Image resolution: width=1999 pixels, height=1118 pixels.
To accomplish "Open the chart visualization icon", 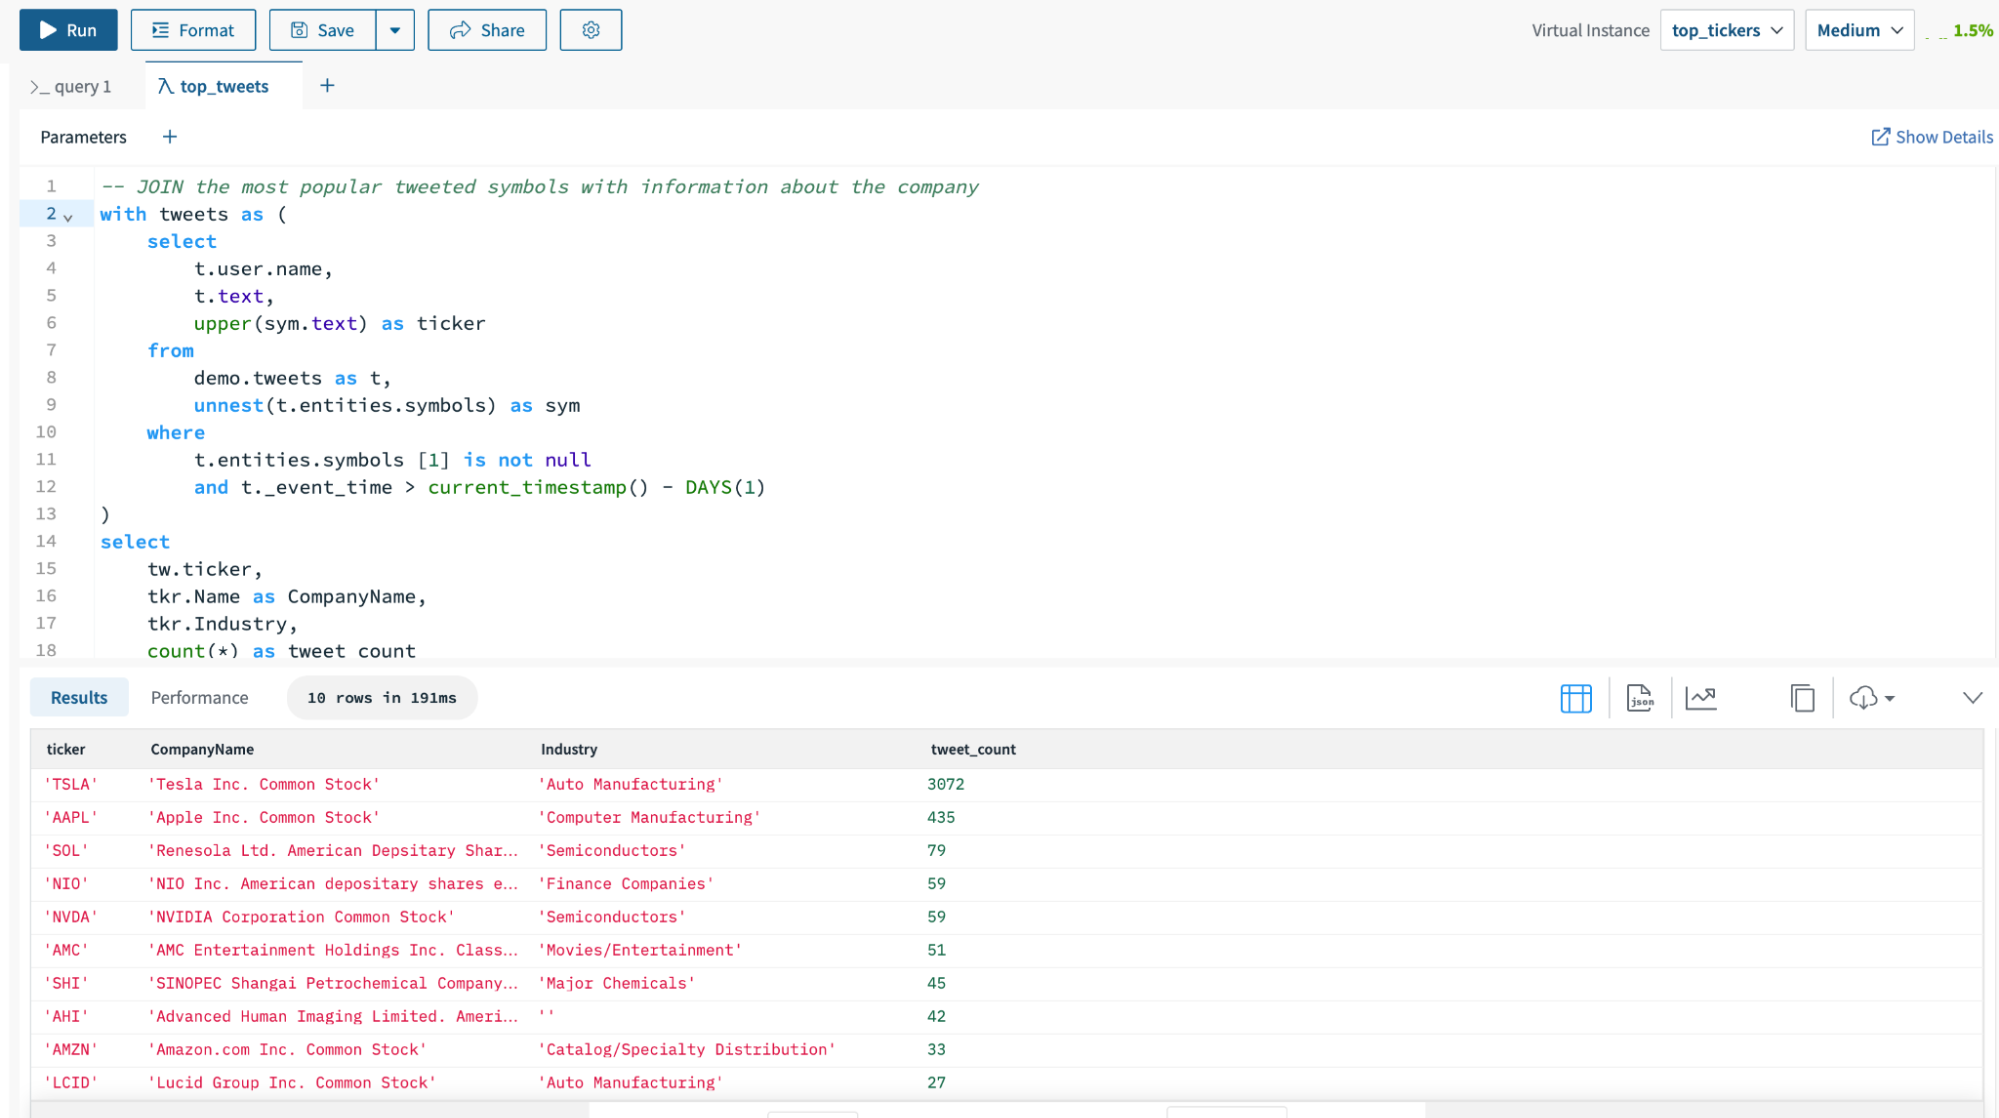I will (1701, 698).
